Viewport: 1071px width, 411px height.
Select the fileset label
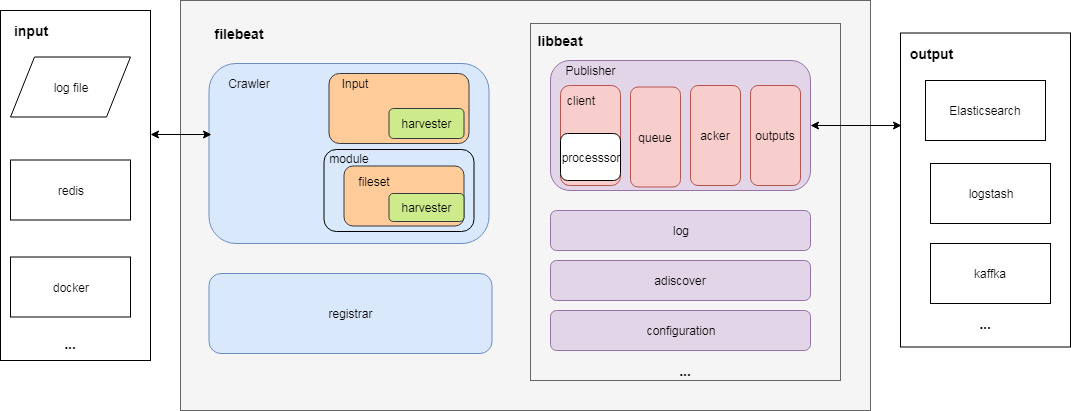tap(374, 182)
